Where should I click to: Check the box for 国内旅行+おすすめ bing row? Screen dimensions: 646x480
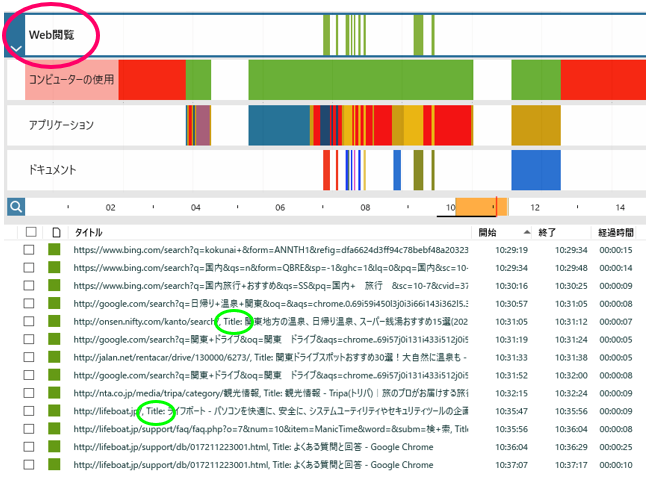(x=29, y=286)
